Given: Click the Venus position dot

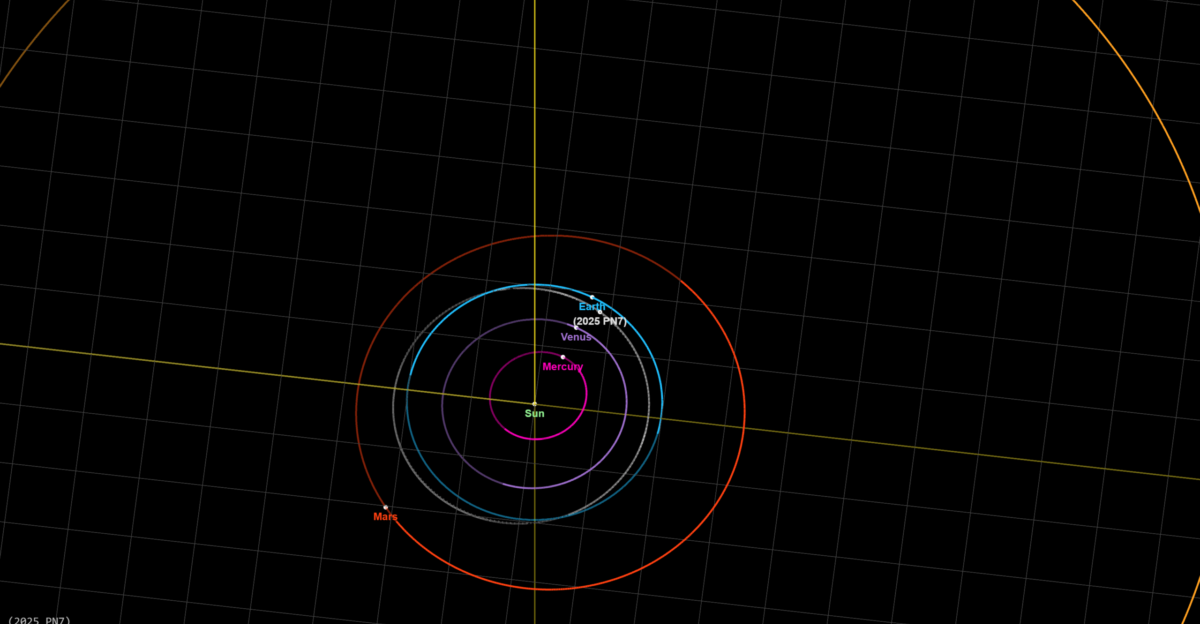Looking at the screenshot, I should click(576, 327).
